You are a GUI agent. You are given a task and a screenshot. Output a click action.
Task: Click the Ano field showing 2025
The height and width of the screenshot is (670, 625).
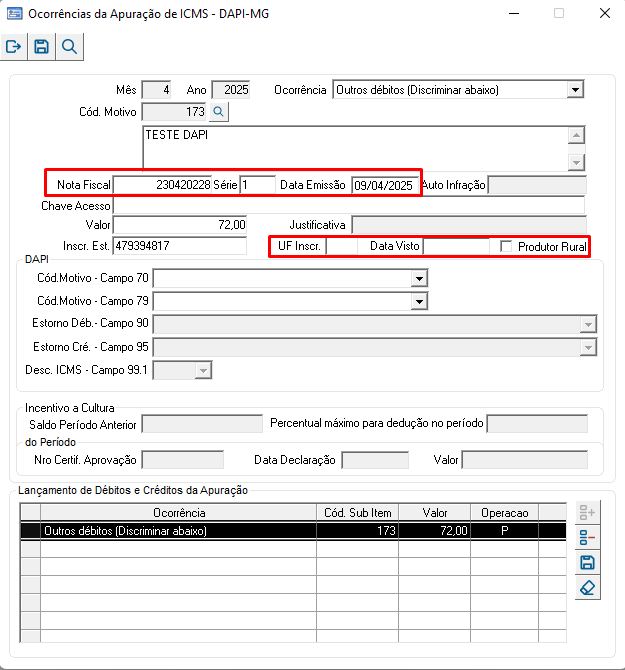tap(231, 90)
